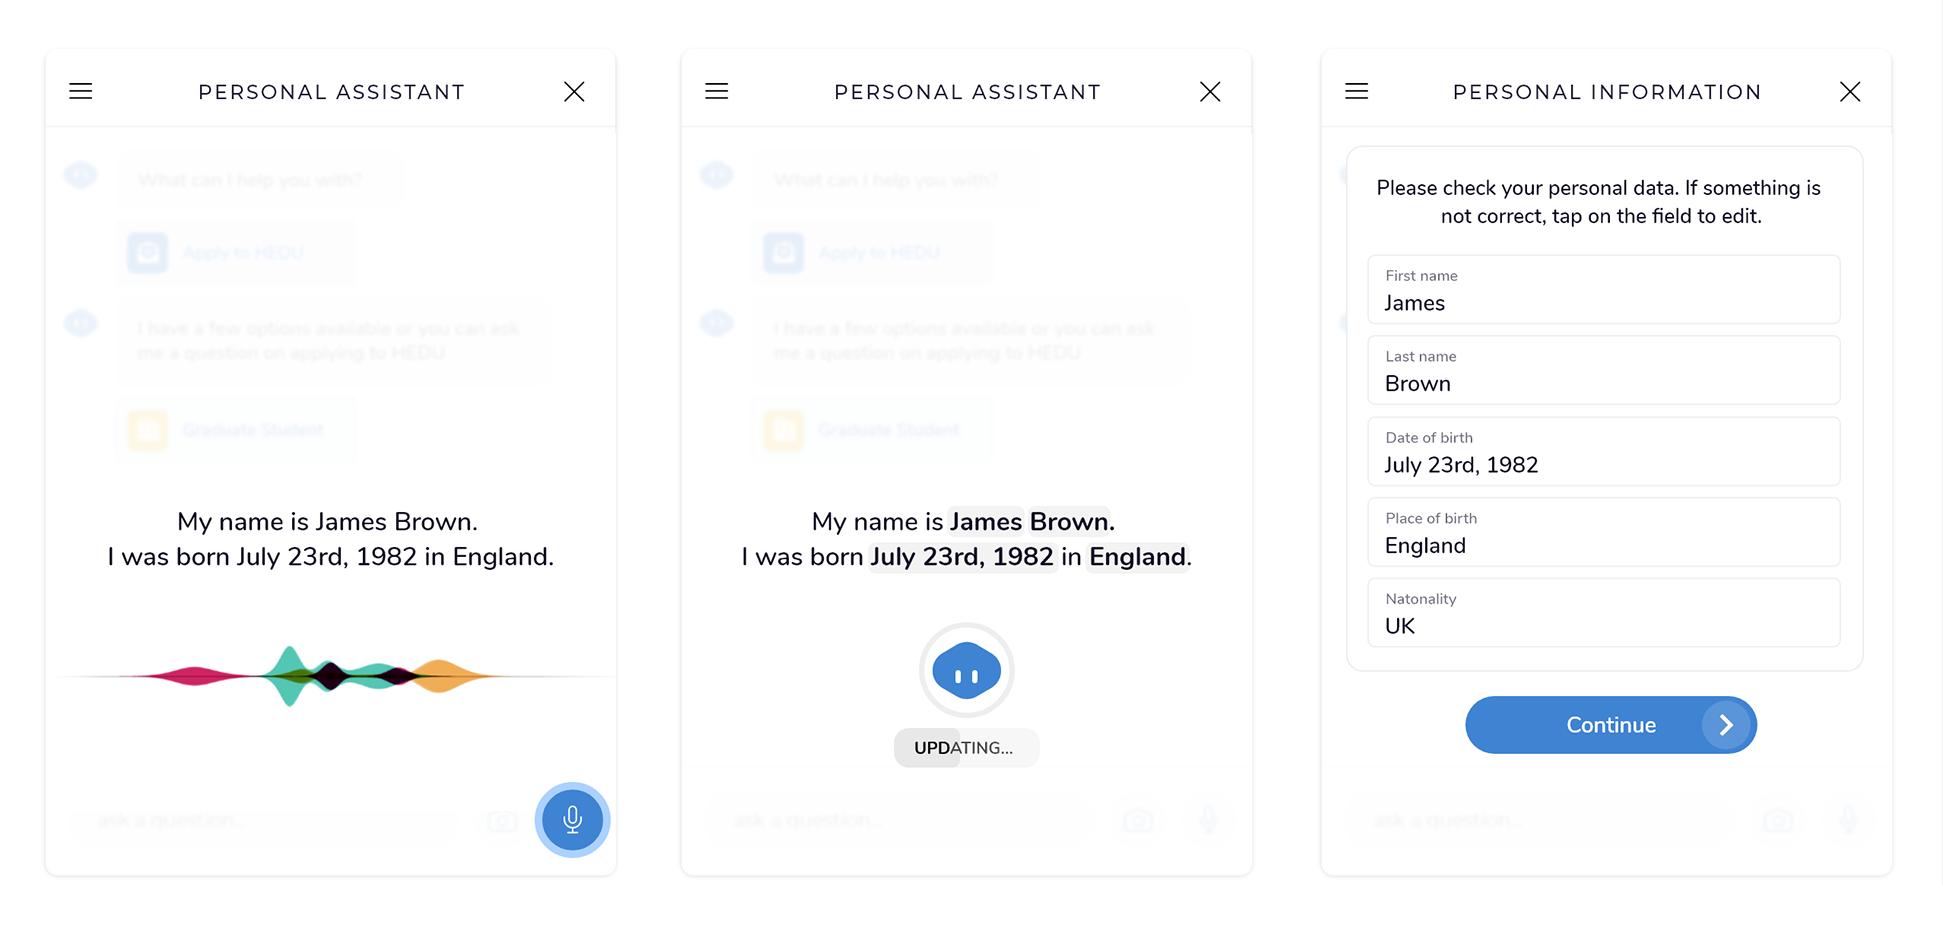Tap the microphone icon to start voice input
This screenshot has width=1943, height=935.
(x=571, y=820)
